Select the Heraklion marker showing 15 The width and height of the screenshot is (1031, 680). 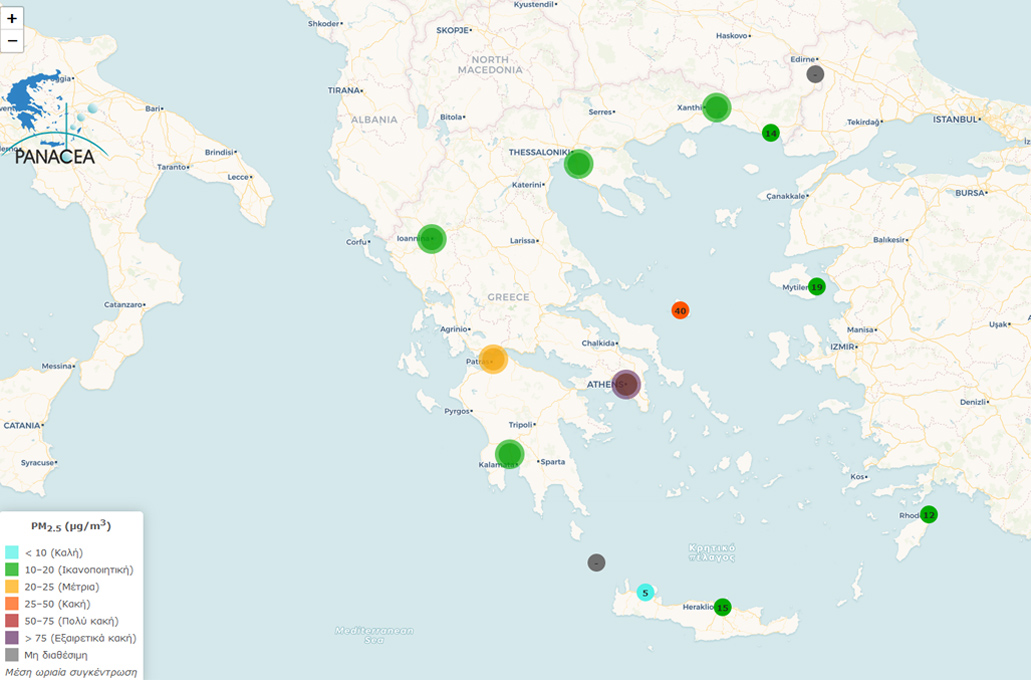click(722, 607)
